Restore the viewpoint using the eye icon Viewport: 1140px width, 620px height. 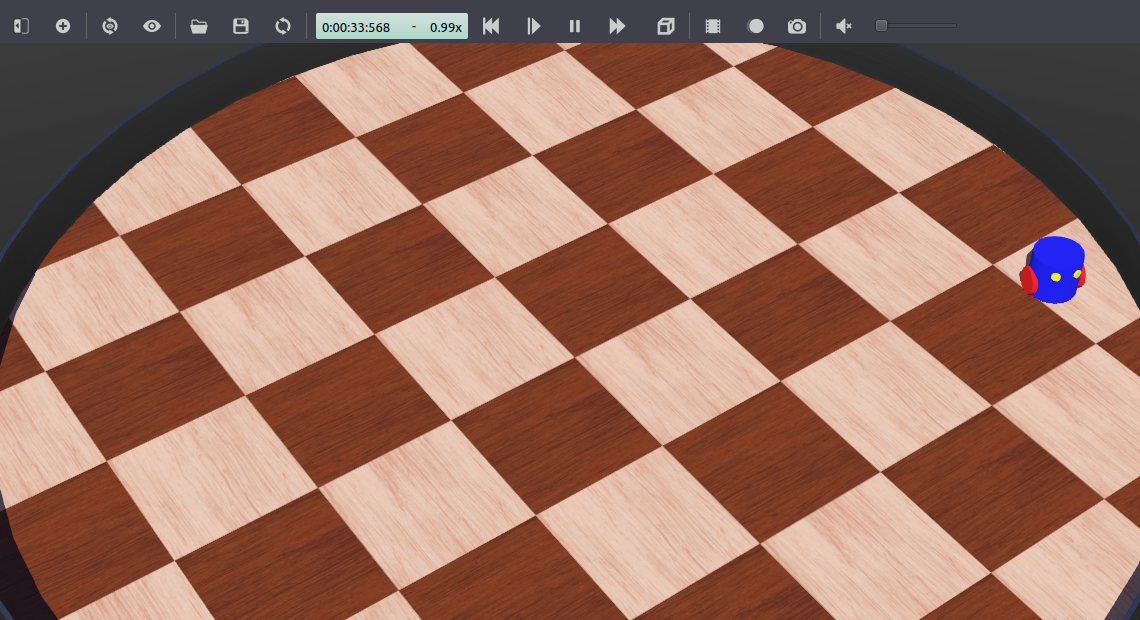point(151,26)
